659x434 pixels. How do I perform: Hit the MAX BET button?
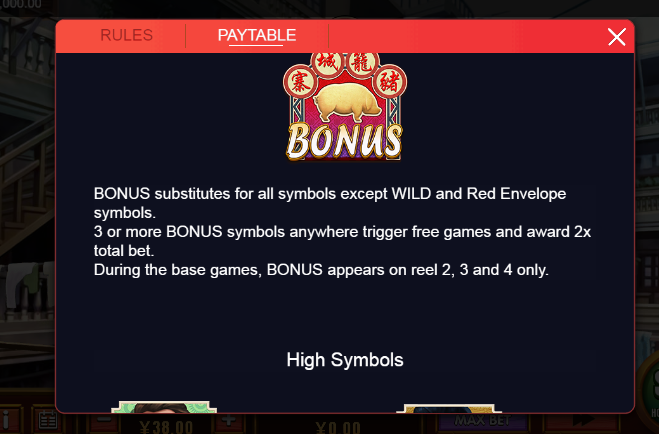click(x=482, y=421)
